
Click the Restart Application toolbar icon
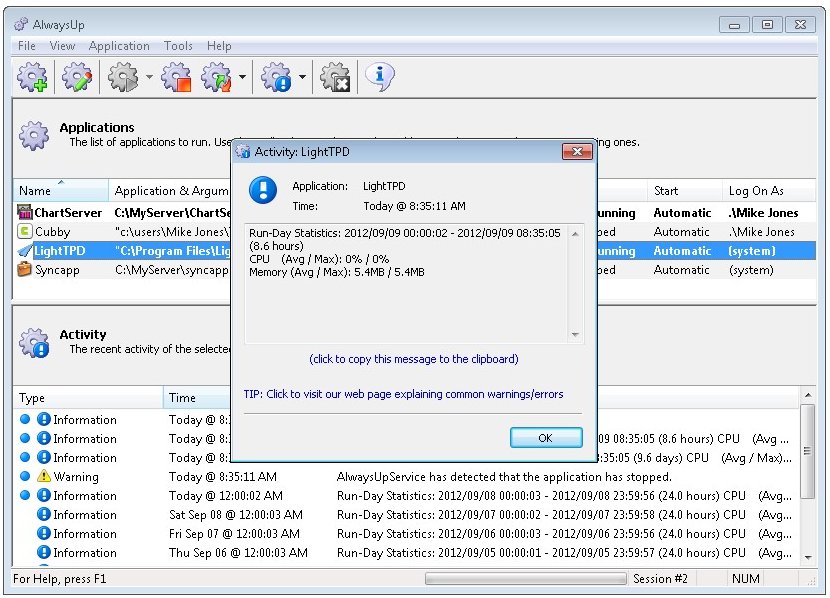tap(216, 77)
